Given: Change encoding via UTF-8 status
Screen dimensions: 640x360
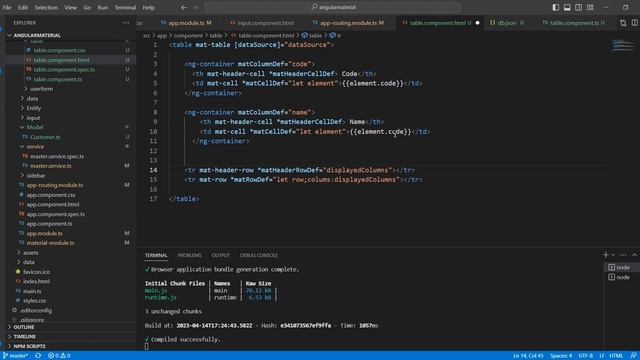Looking at the screenshot, I should (x=585, y=356).
